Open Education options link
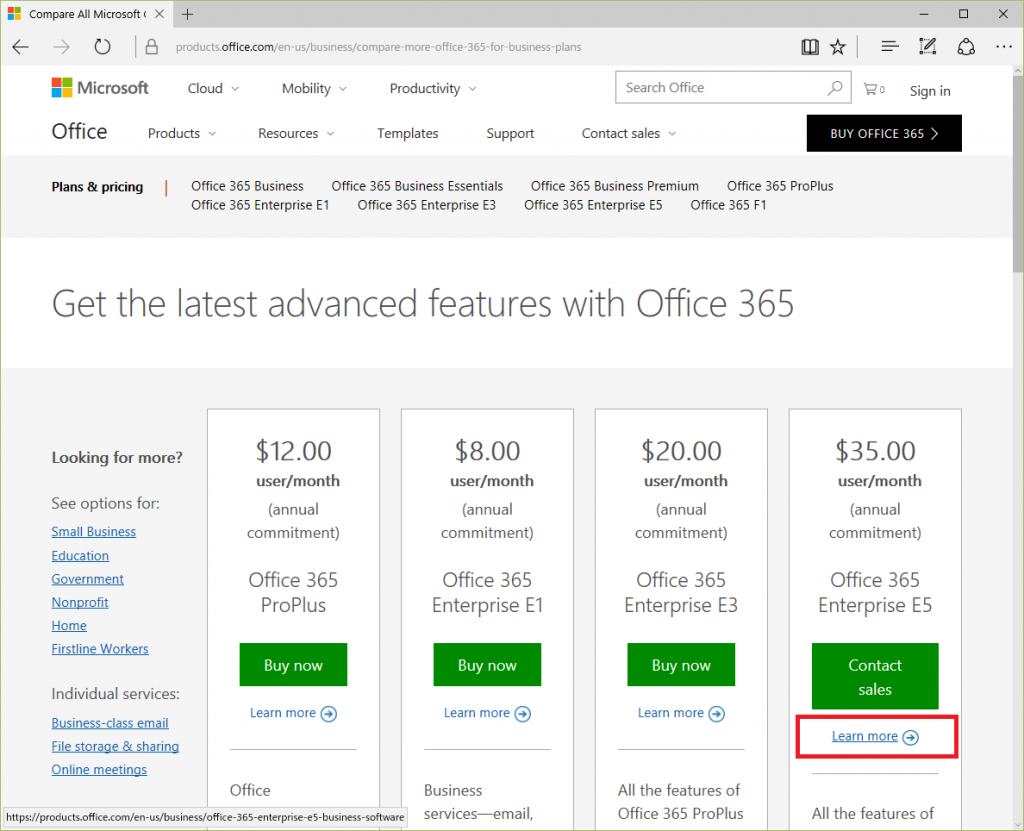Screen dimensions: 1024x831 [80, 556]
